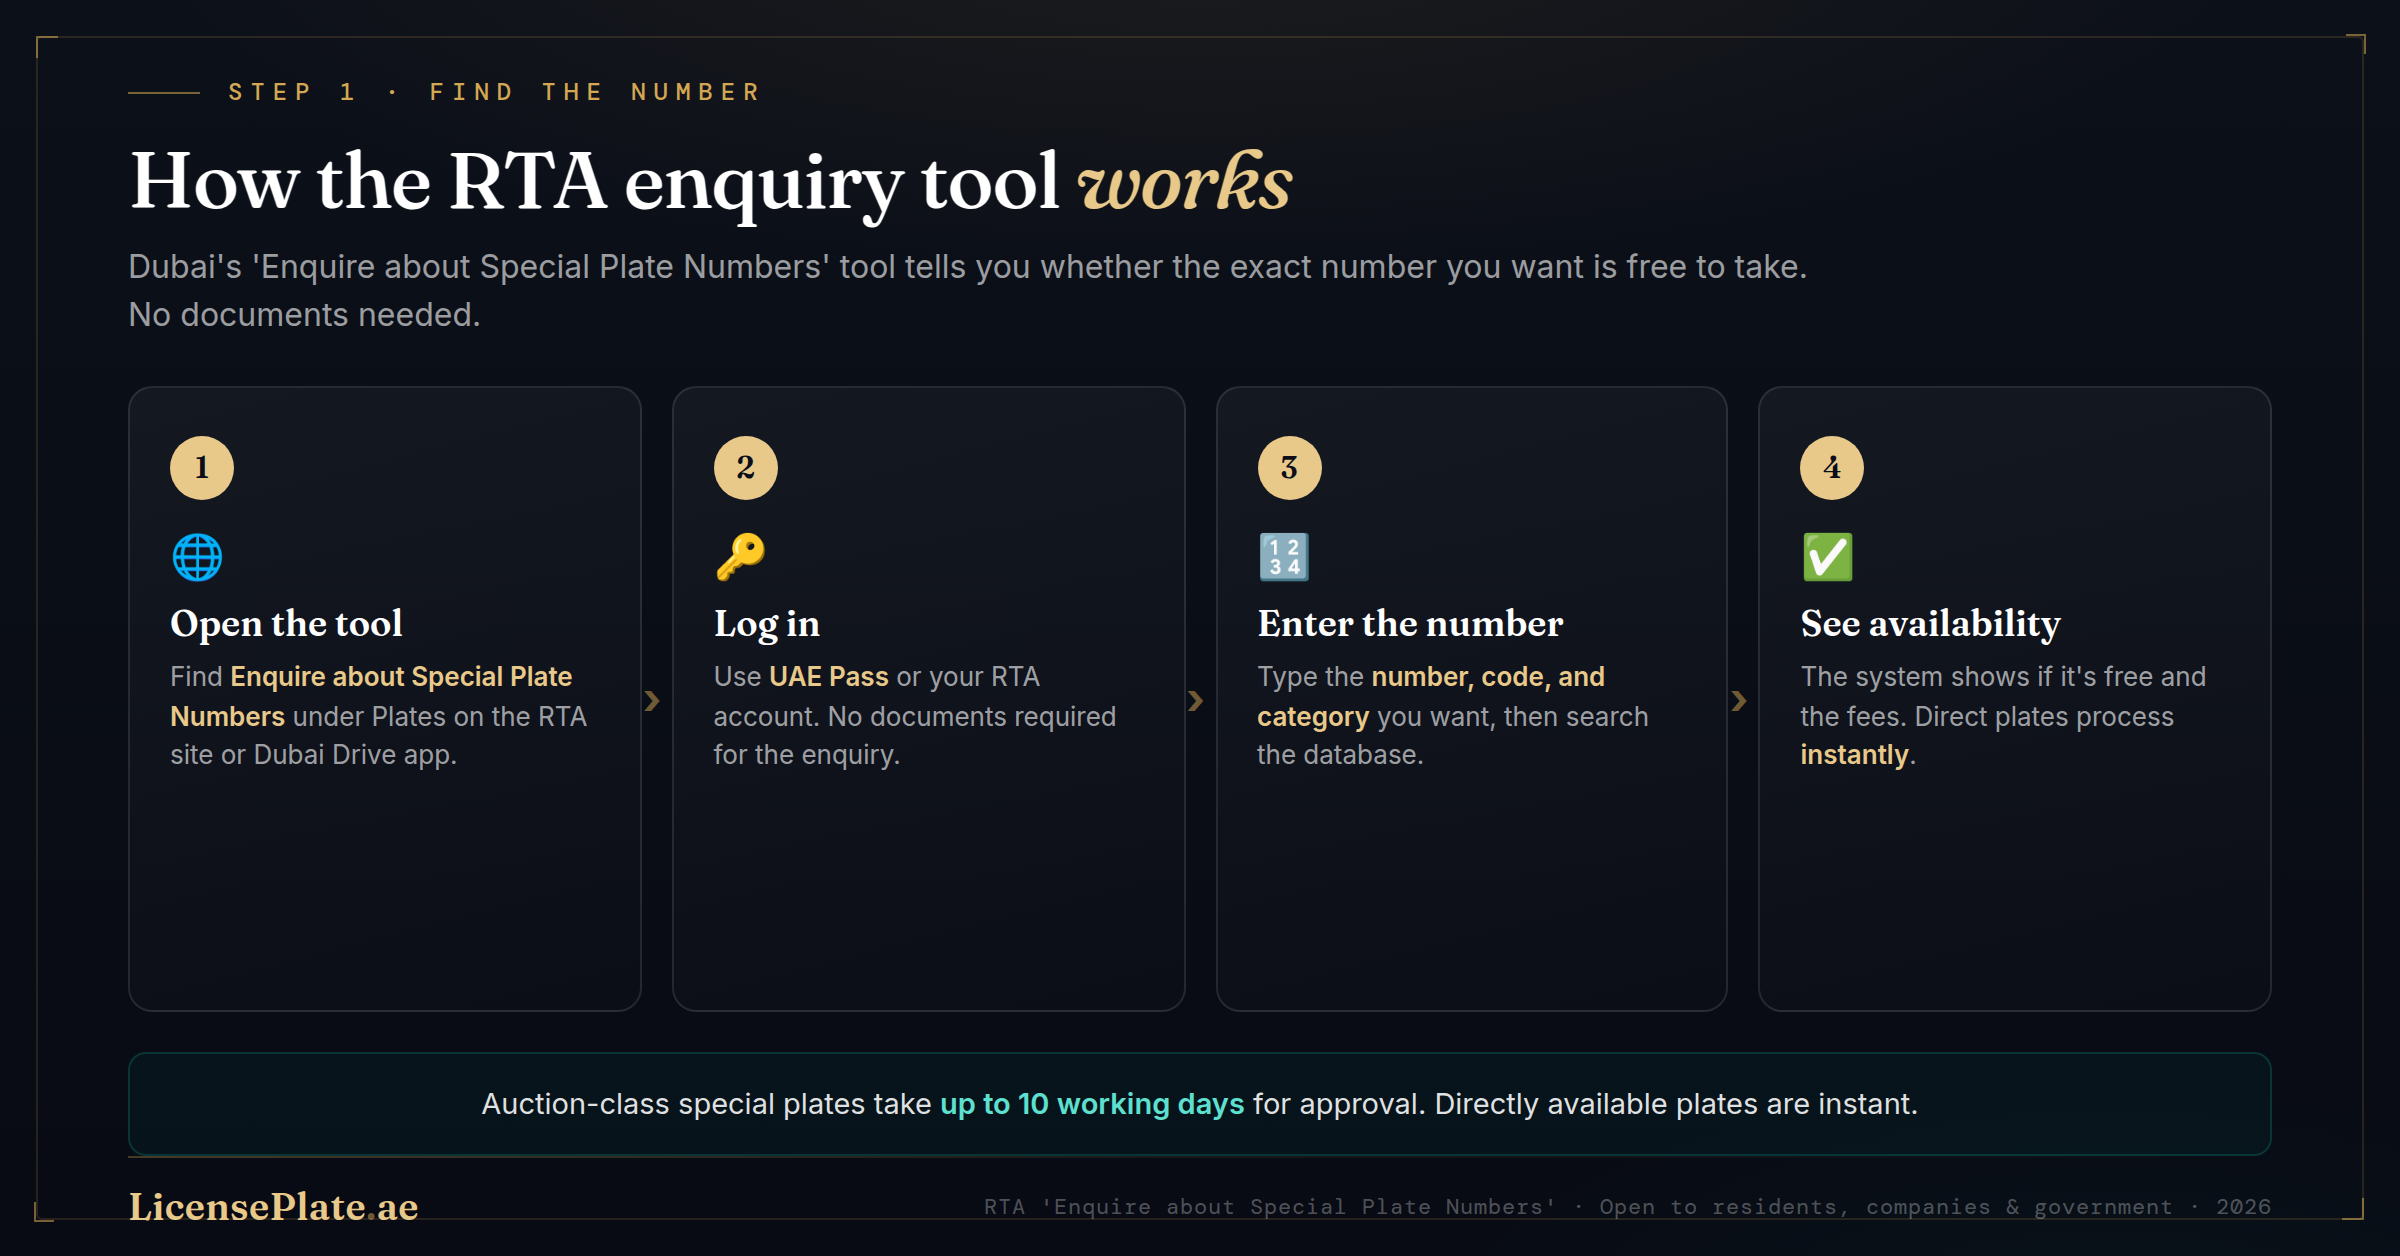Click the chevron between steps 3 and 4
This screenshot has height=1256, width=2400.
[1739, 701]
